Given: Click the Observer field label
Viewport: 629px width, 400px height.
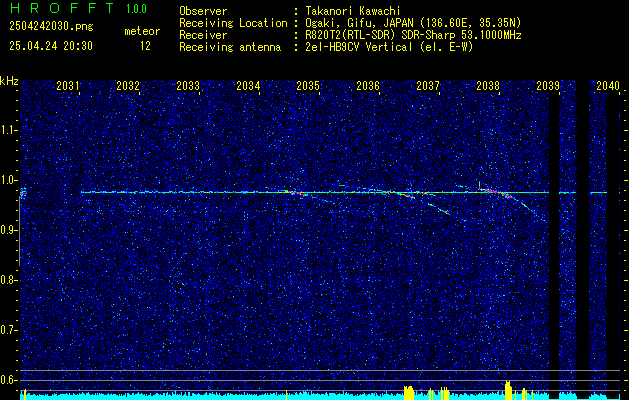Looking at the screenshot, I should tap(203, 11).
